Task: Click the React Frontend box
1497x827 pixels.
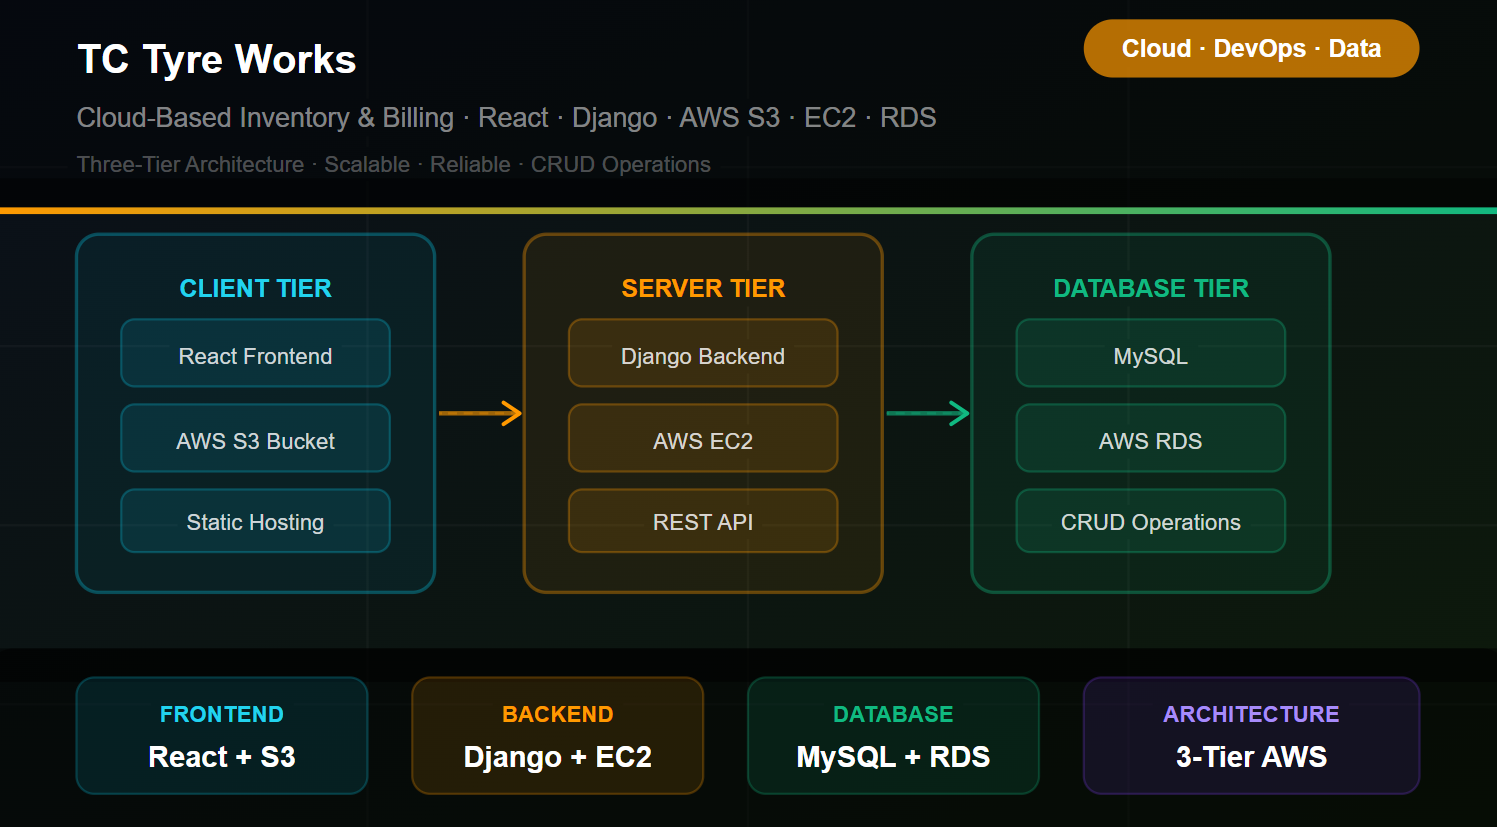Action: click(x=255, y=353)
